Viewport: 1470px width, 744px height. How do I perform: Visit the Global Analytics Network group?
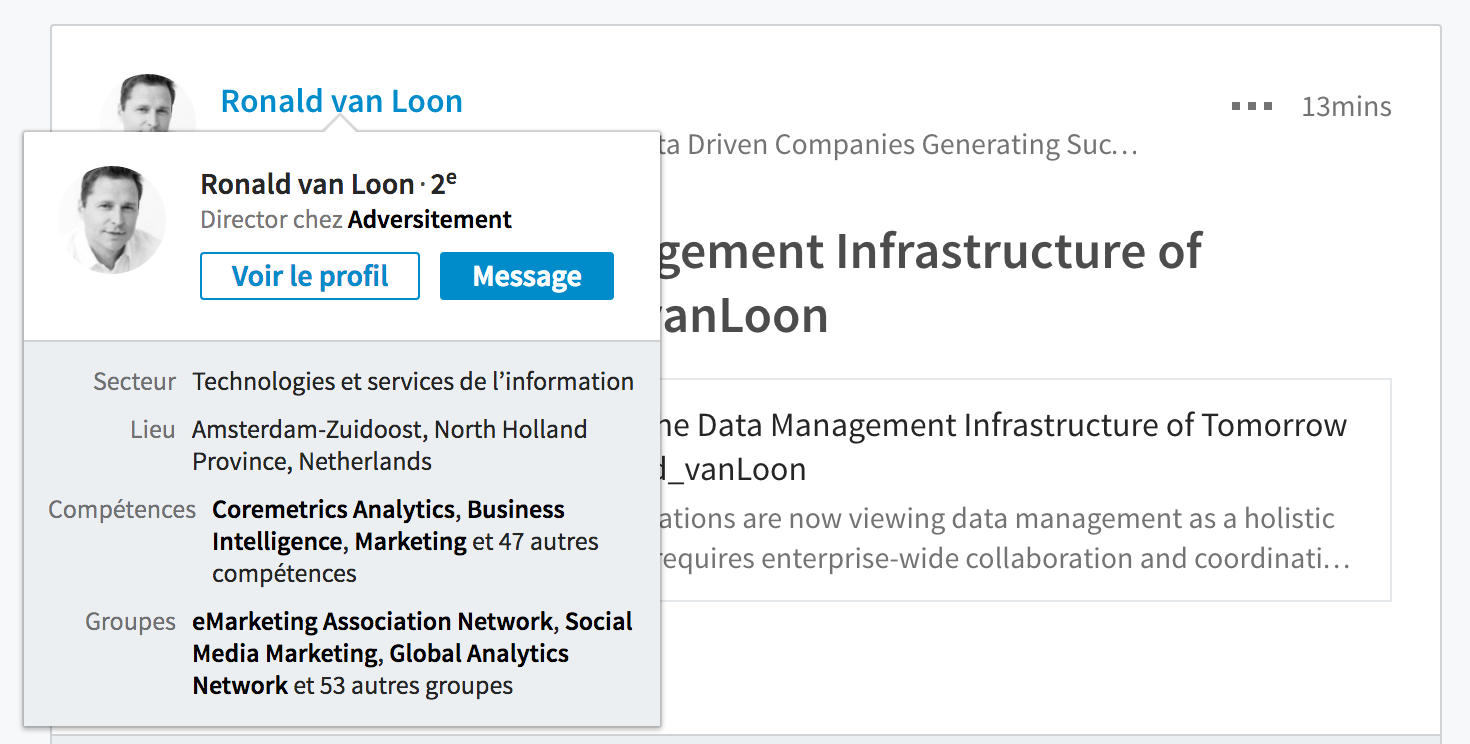pyautogui.click(x=380, y=669)
